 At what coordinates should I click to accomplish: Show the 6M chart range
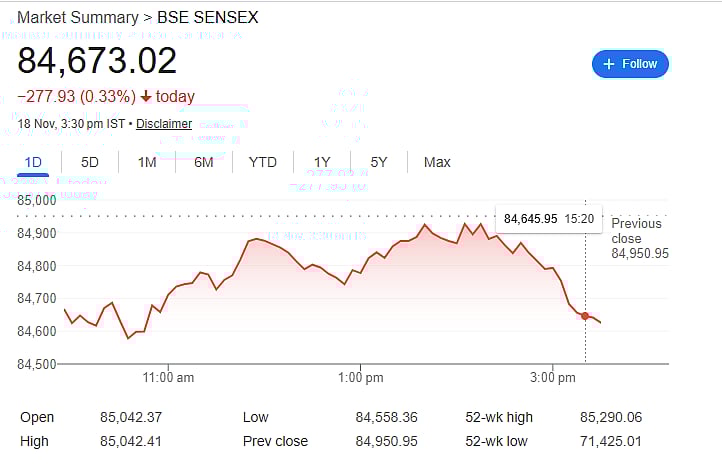click(204, 162)
